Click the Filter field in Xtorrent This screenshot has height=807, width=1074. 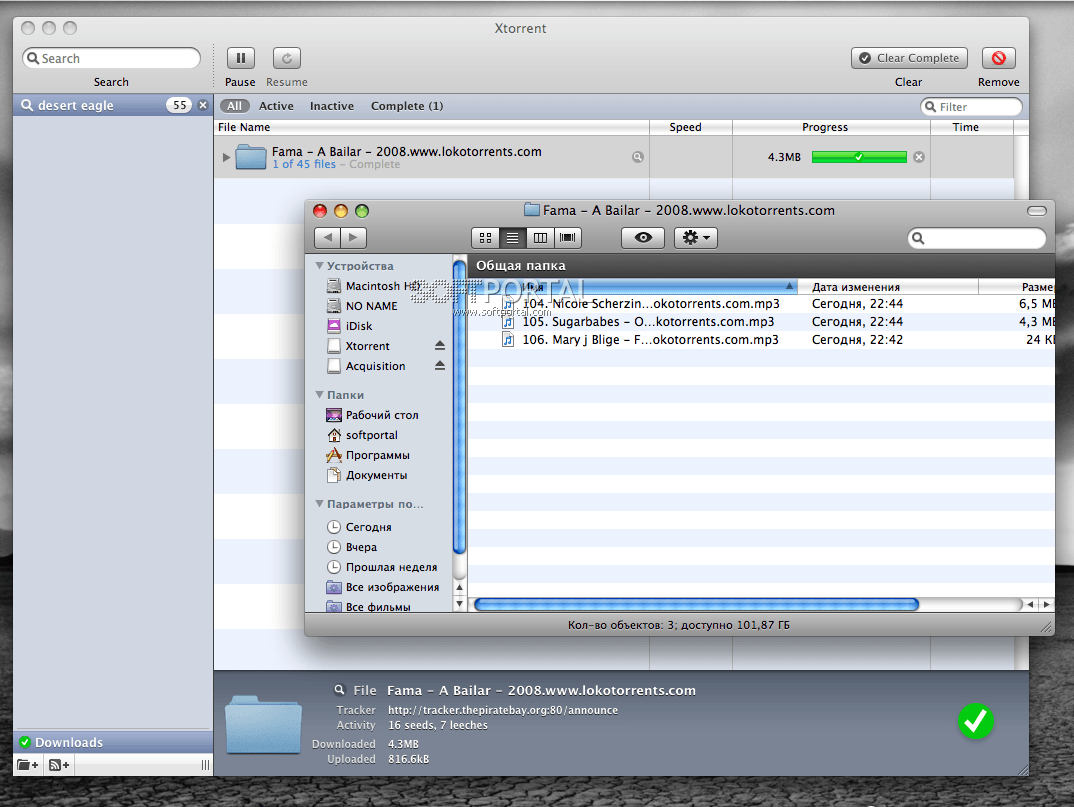[x=971, y=107]
